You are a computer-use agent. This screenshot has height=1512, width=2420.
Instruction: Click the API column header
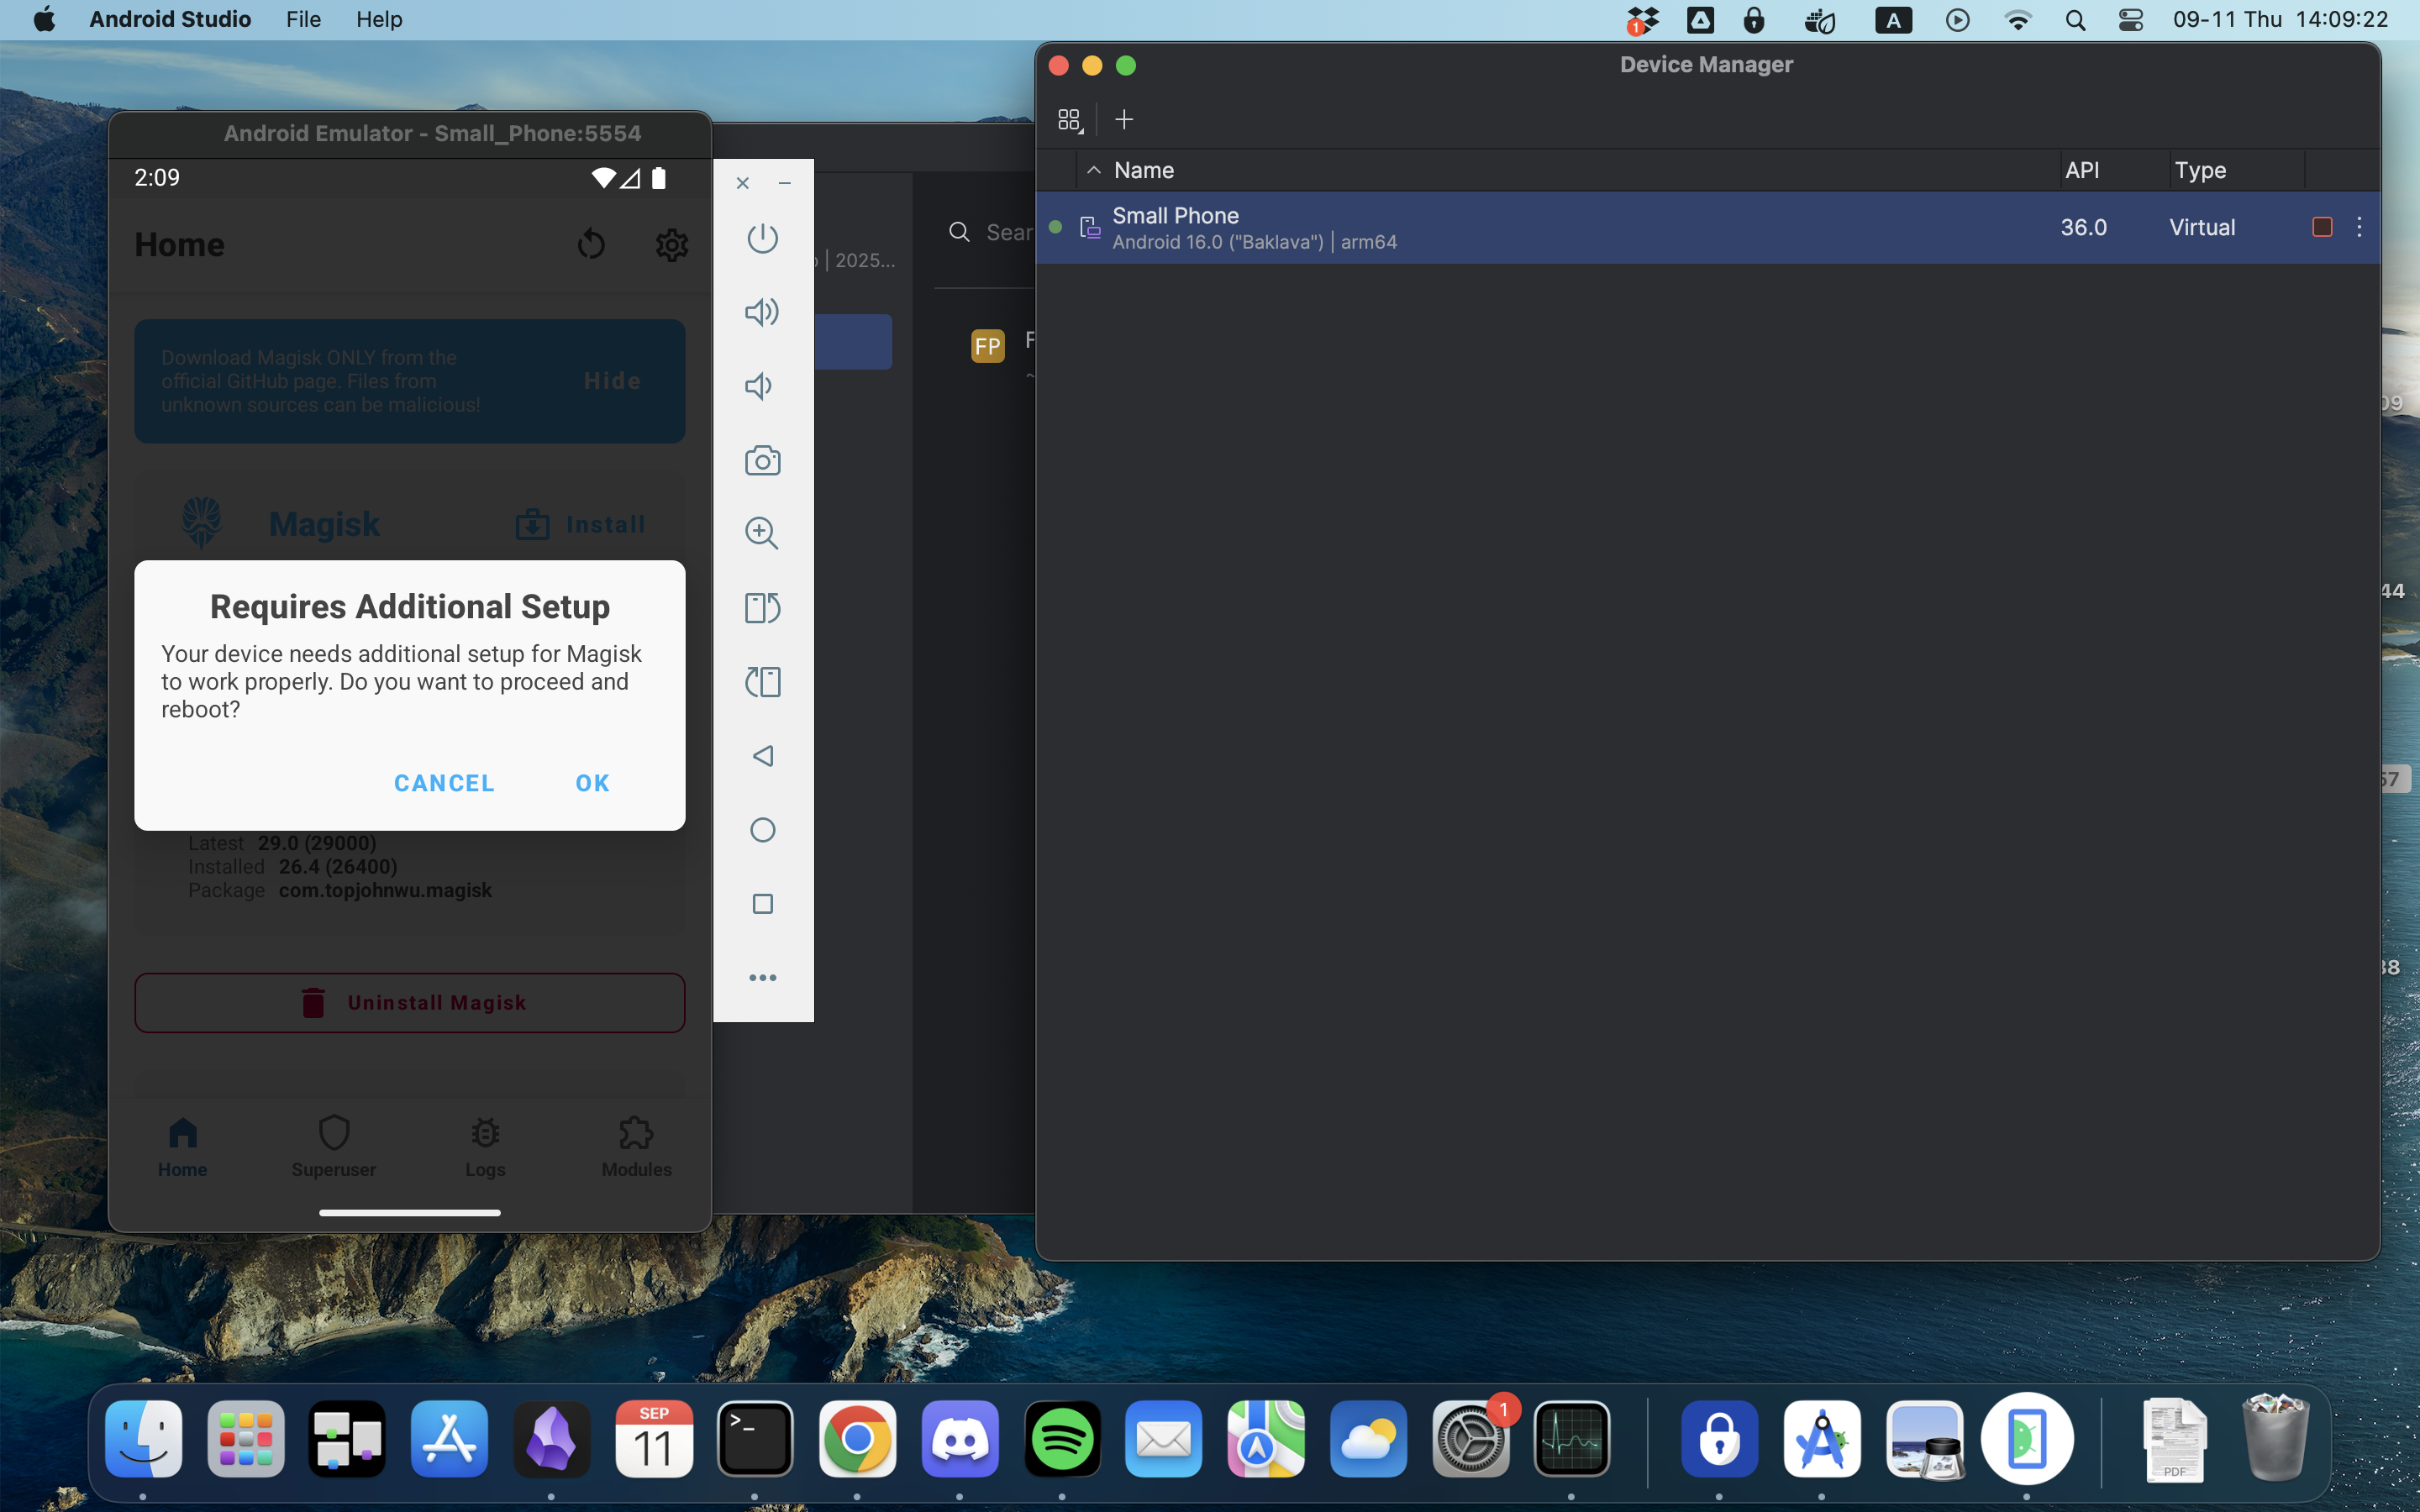2083,170
